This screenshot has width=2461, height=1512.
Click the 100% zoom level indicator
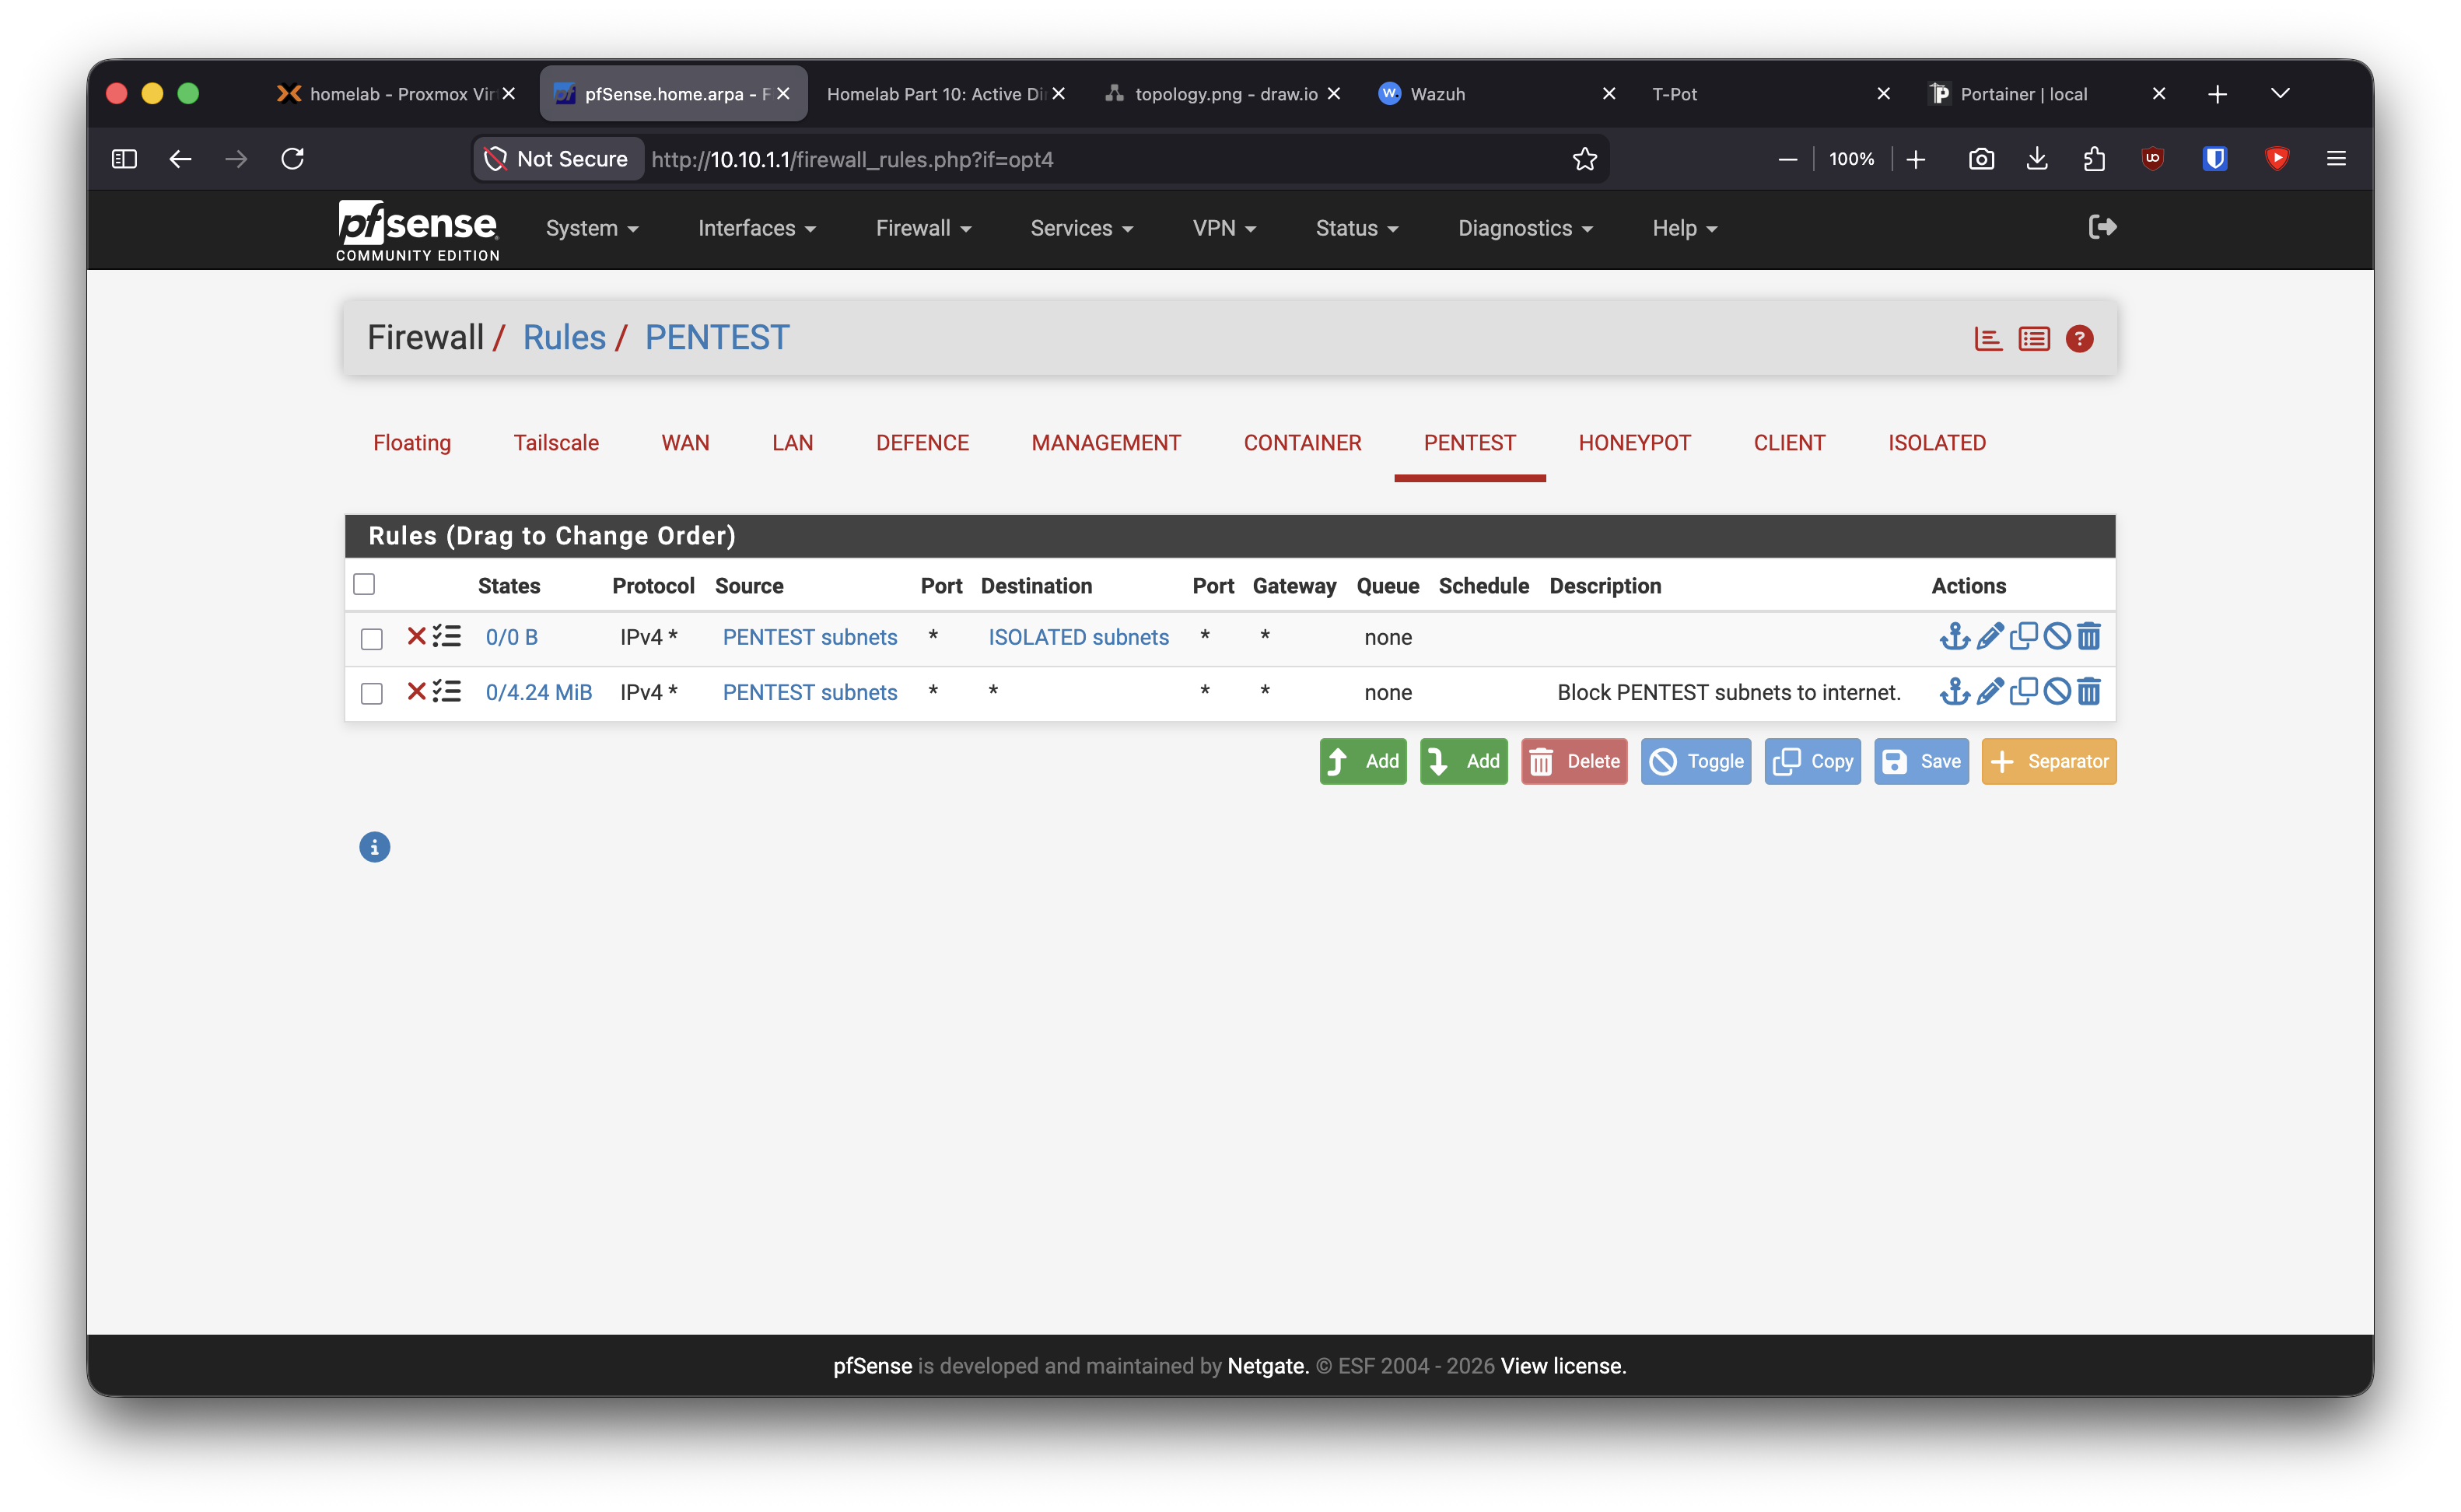[1851, 159]
